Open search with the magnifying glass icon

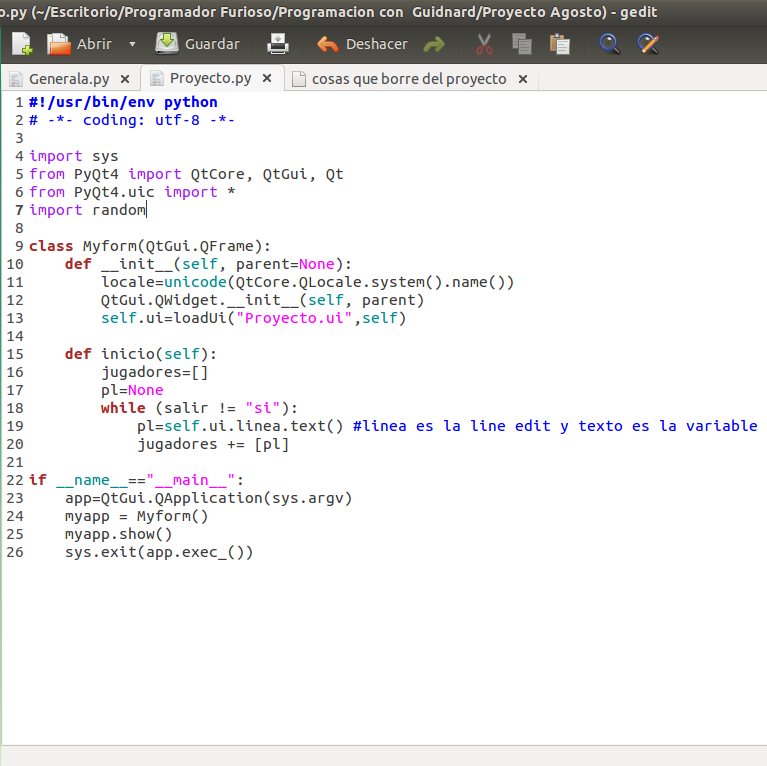tap(609, 44)
